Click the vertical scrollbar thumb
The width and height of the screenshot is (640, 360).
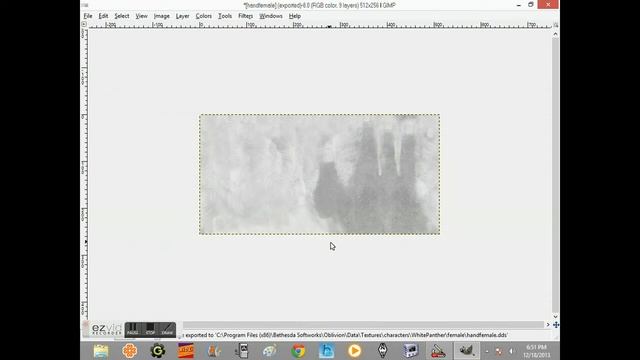point(556,175)
